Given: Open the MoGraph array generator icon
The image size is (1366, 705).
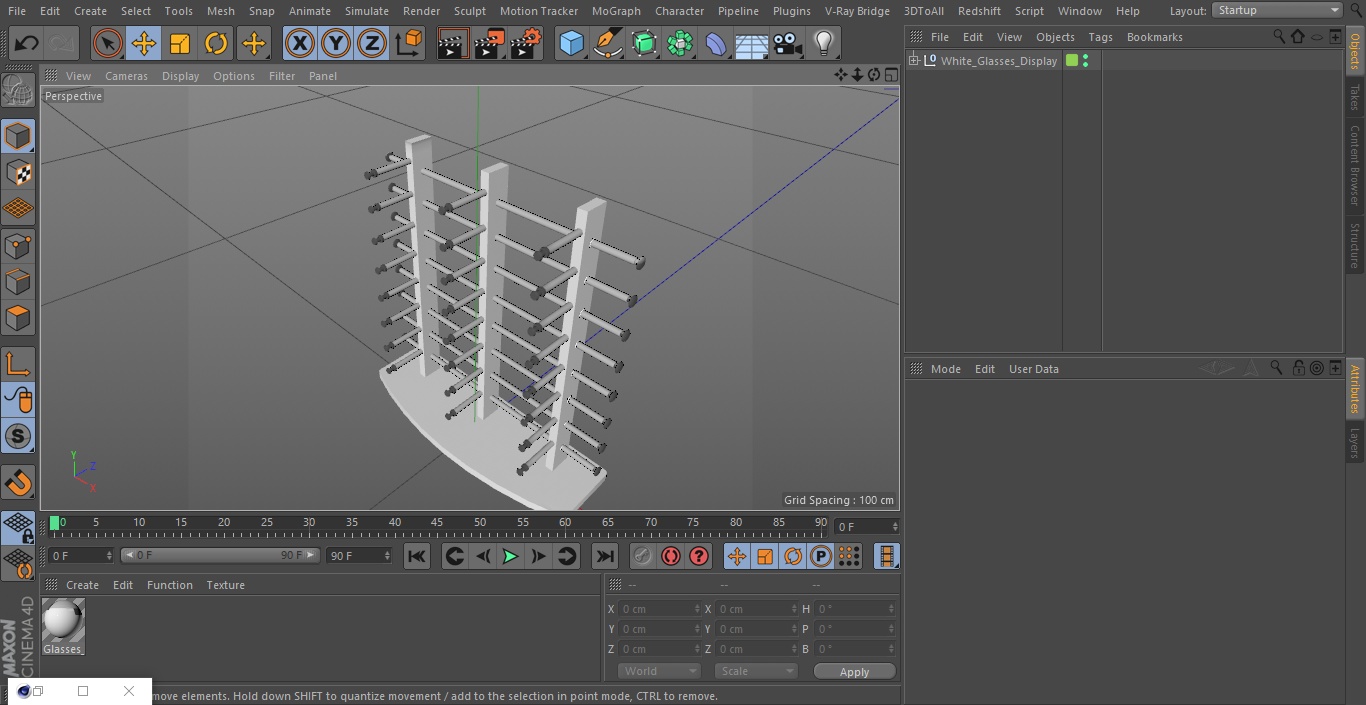Looking at the screenshot, I should click(680, 43).
